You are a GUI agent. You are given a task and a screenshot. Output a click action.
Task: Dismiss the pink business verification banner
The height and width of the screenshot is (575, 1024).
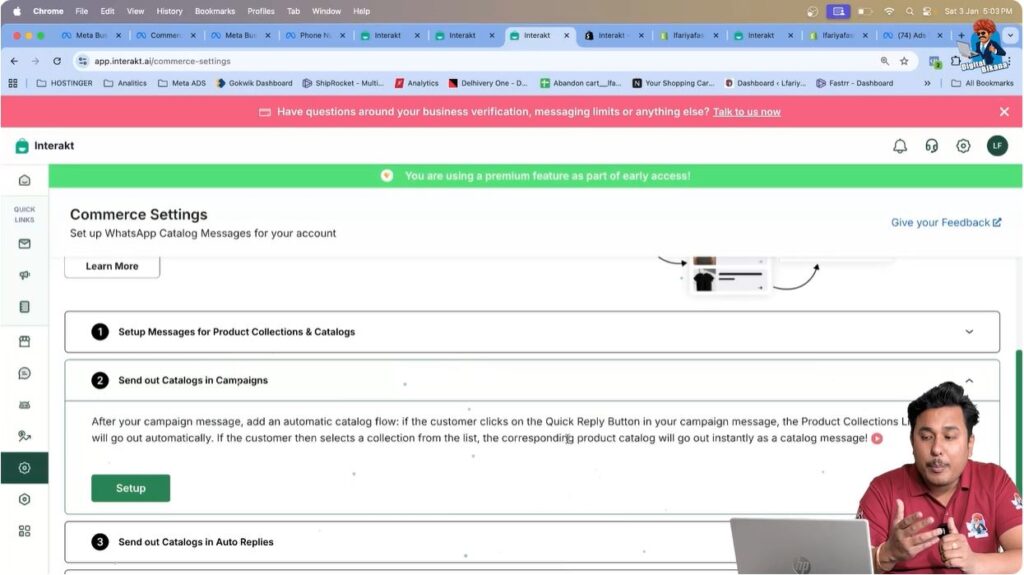coord(1004,112)
